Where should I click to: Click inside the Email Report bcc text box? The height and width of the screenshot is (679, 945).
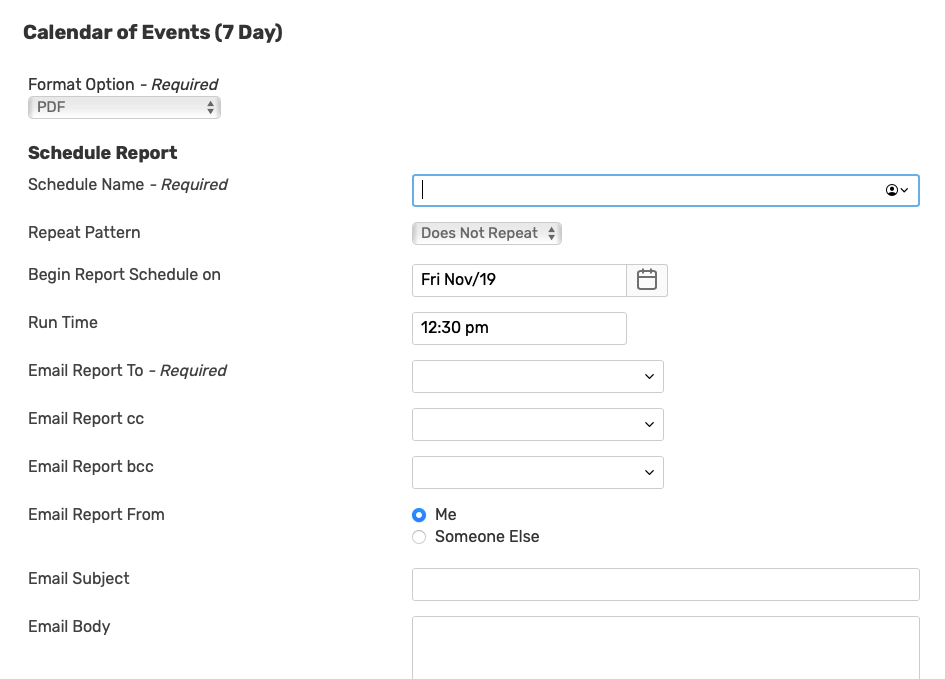pyautogui.click(x=525, y=473)
